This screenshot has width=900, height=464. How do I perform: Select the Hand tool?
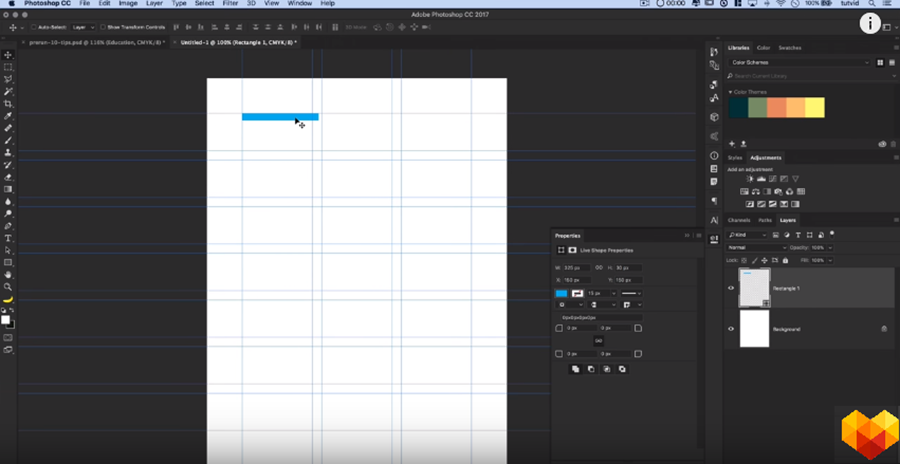(8, 274)
